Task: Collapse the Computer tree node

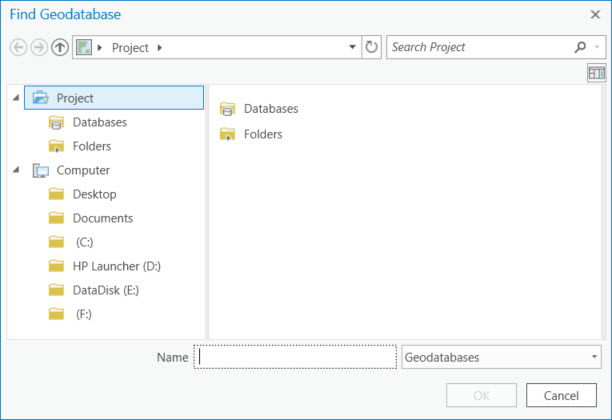Action: tap(16, 170)
